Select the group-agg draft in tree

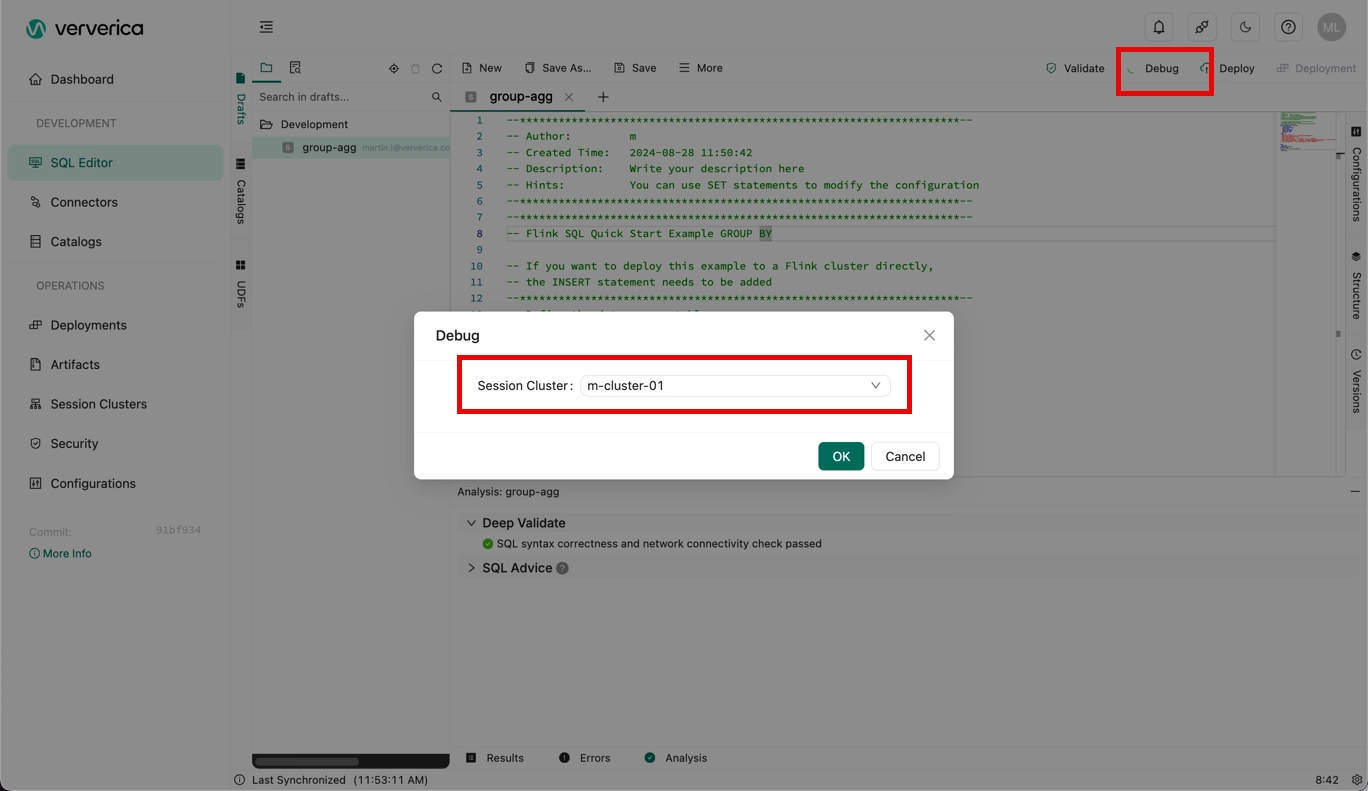tap(350, 147)
